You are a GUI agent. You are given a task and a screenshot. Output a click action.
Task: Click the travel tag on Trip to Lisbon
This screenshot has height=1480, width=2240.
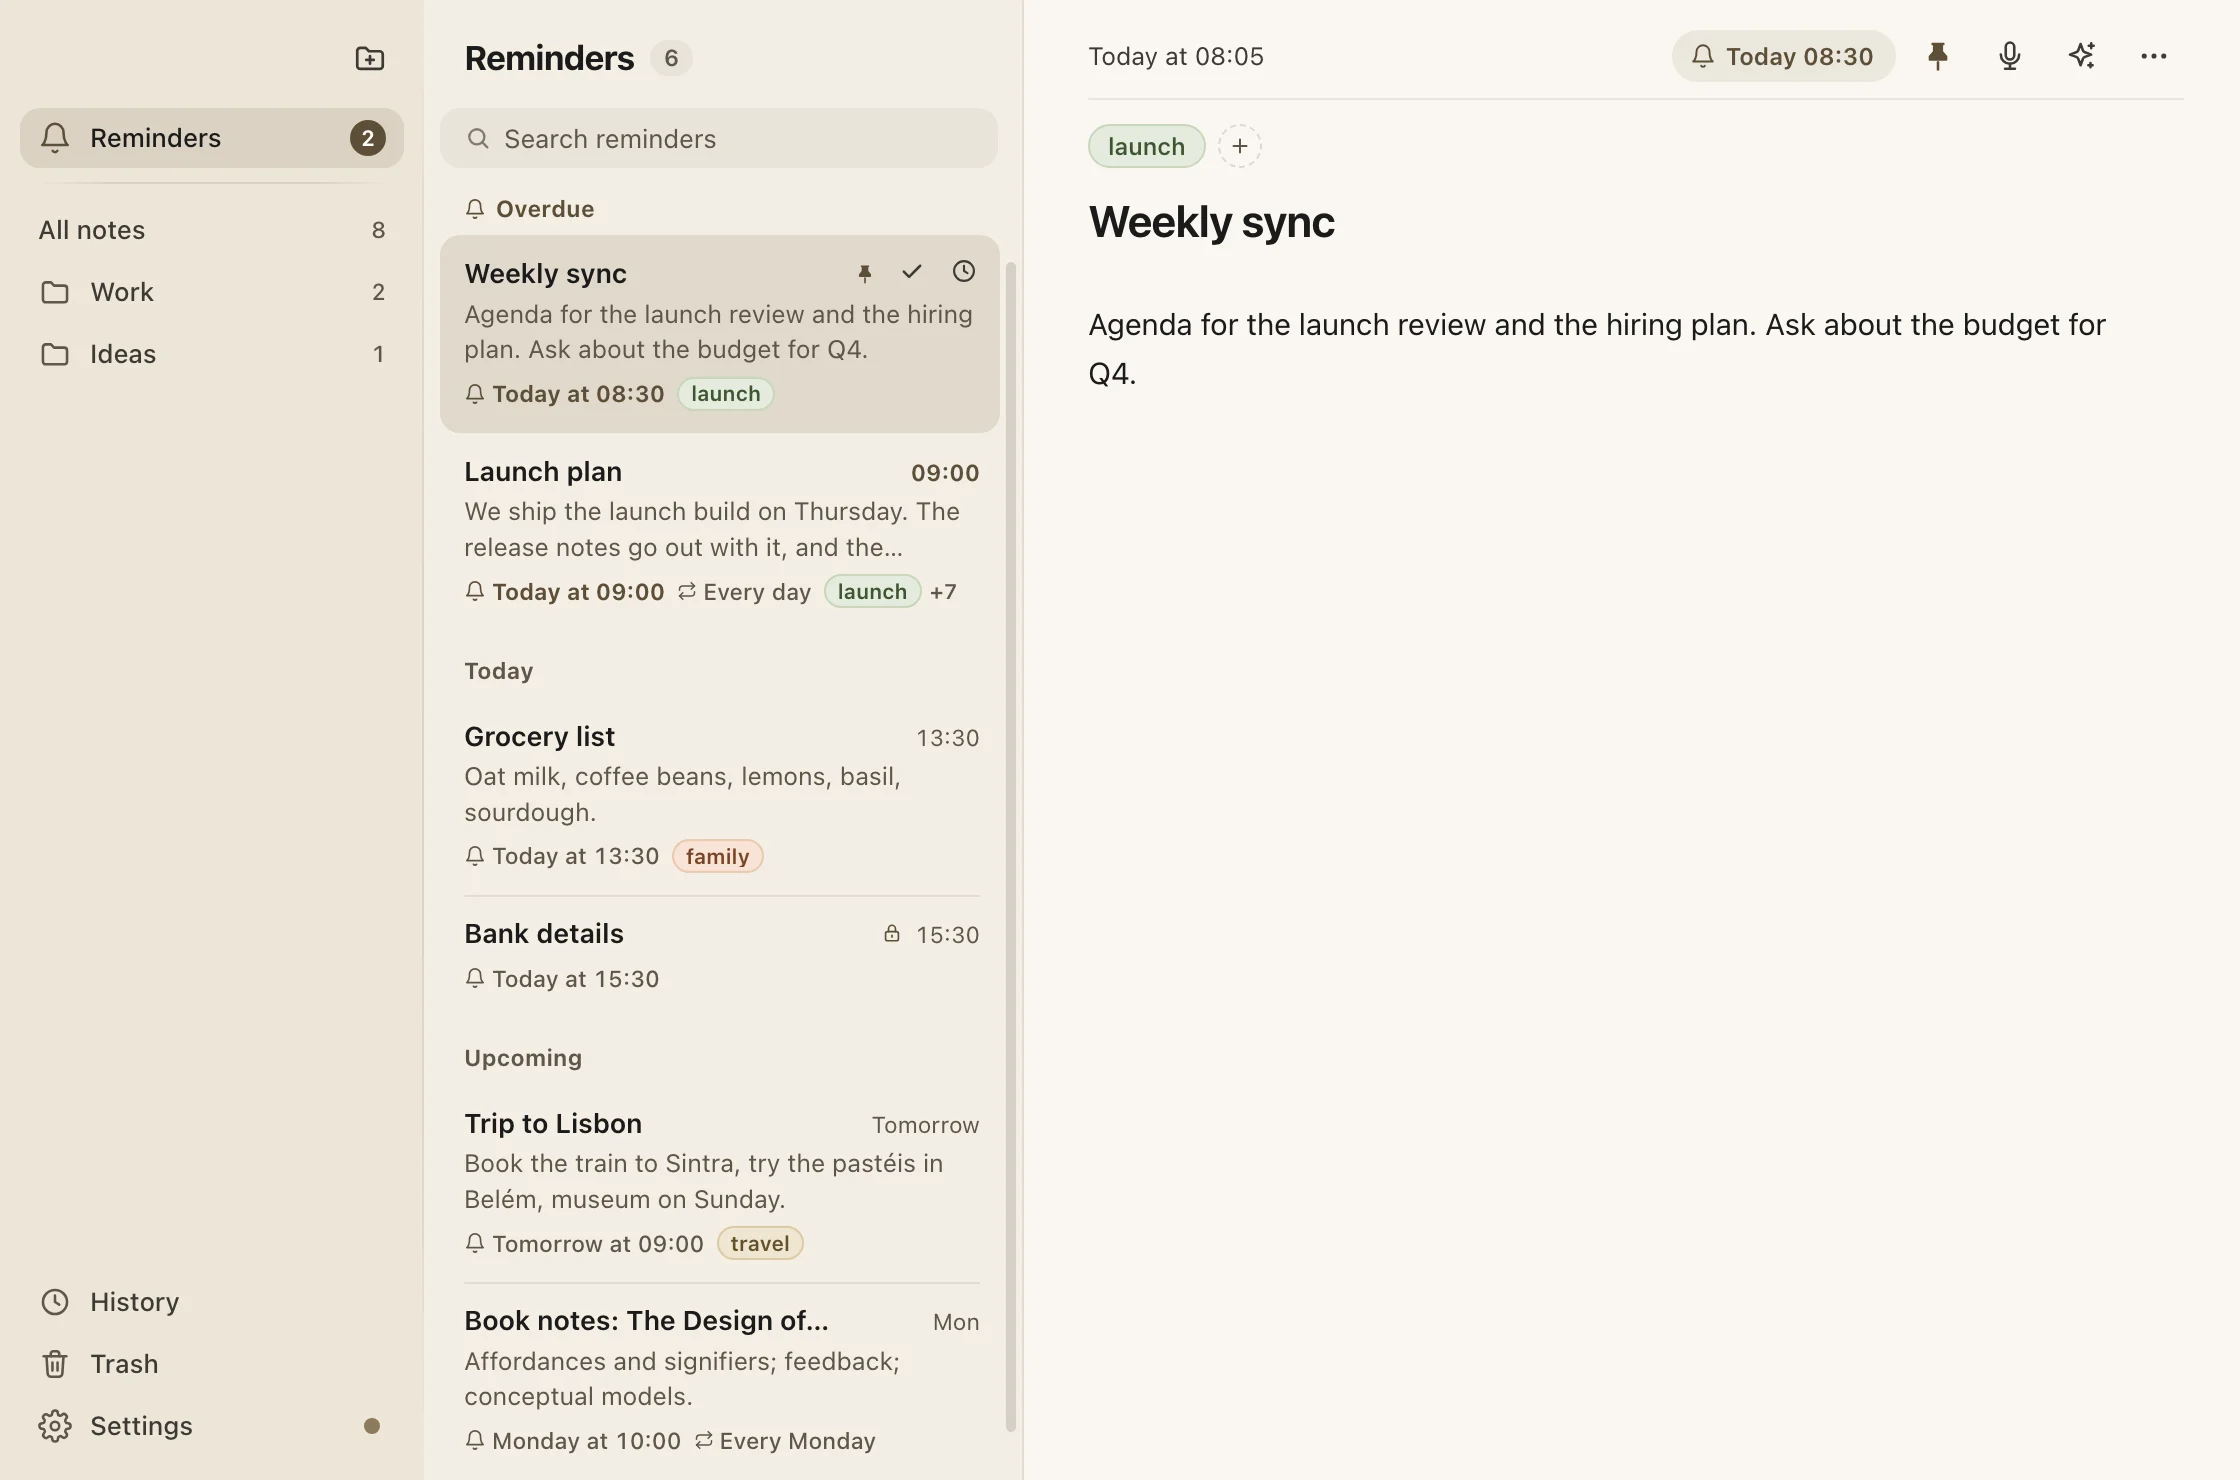(x=760, y=1243)
